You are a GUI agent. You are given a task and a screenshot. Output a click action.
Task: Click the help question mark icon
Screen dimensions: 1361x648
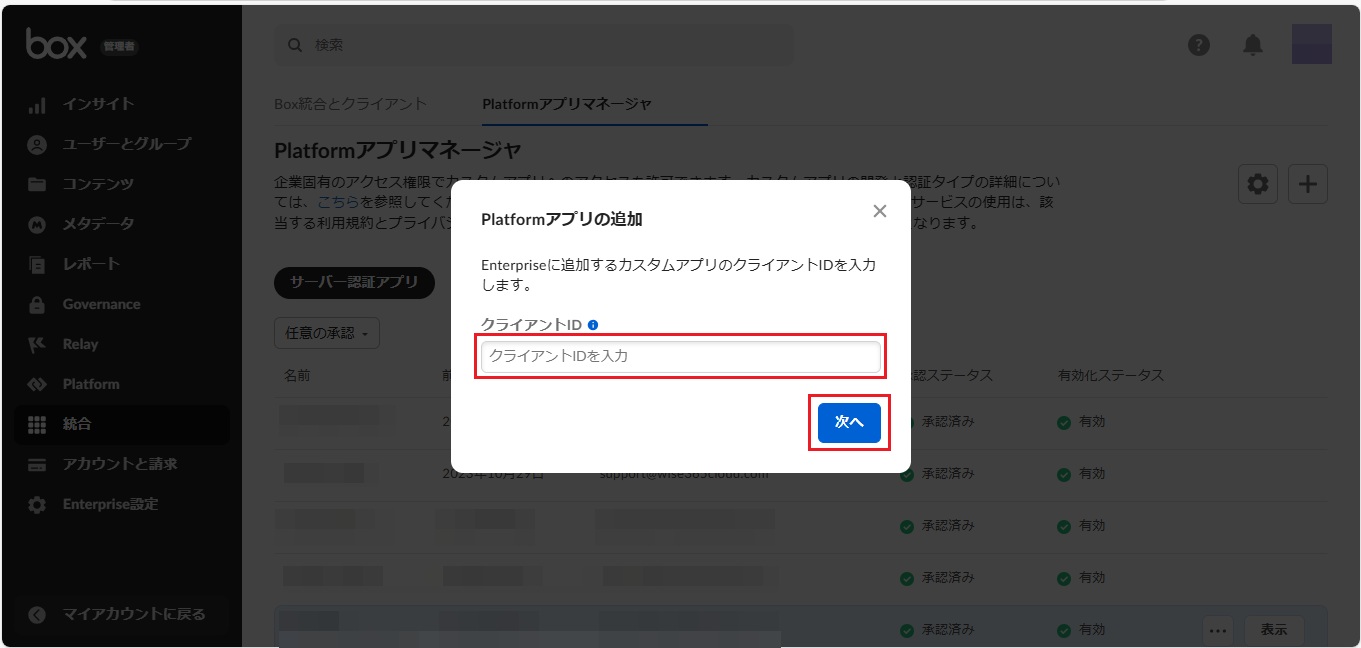tap(1199, 45)
